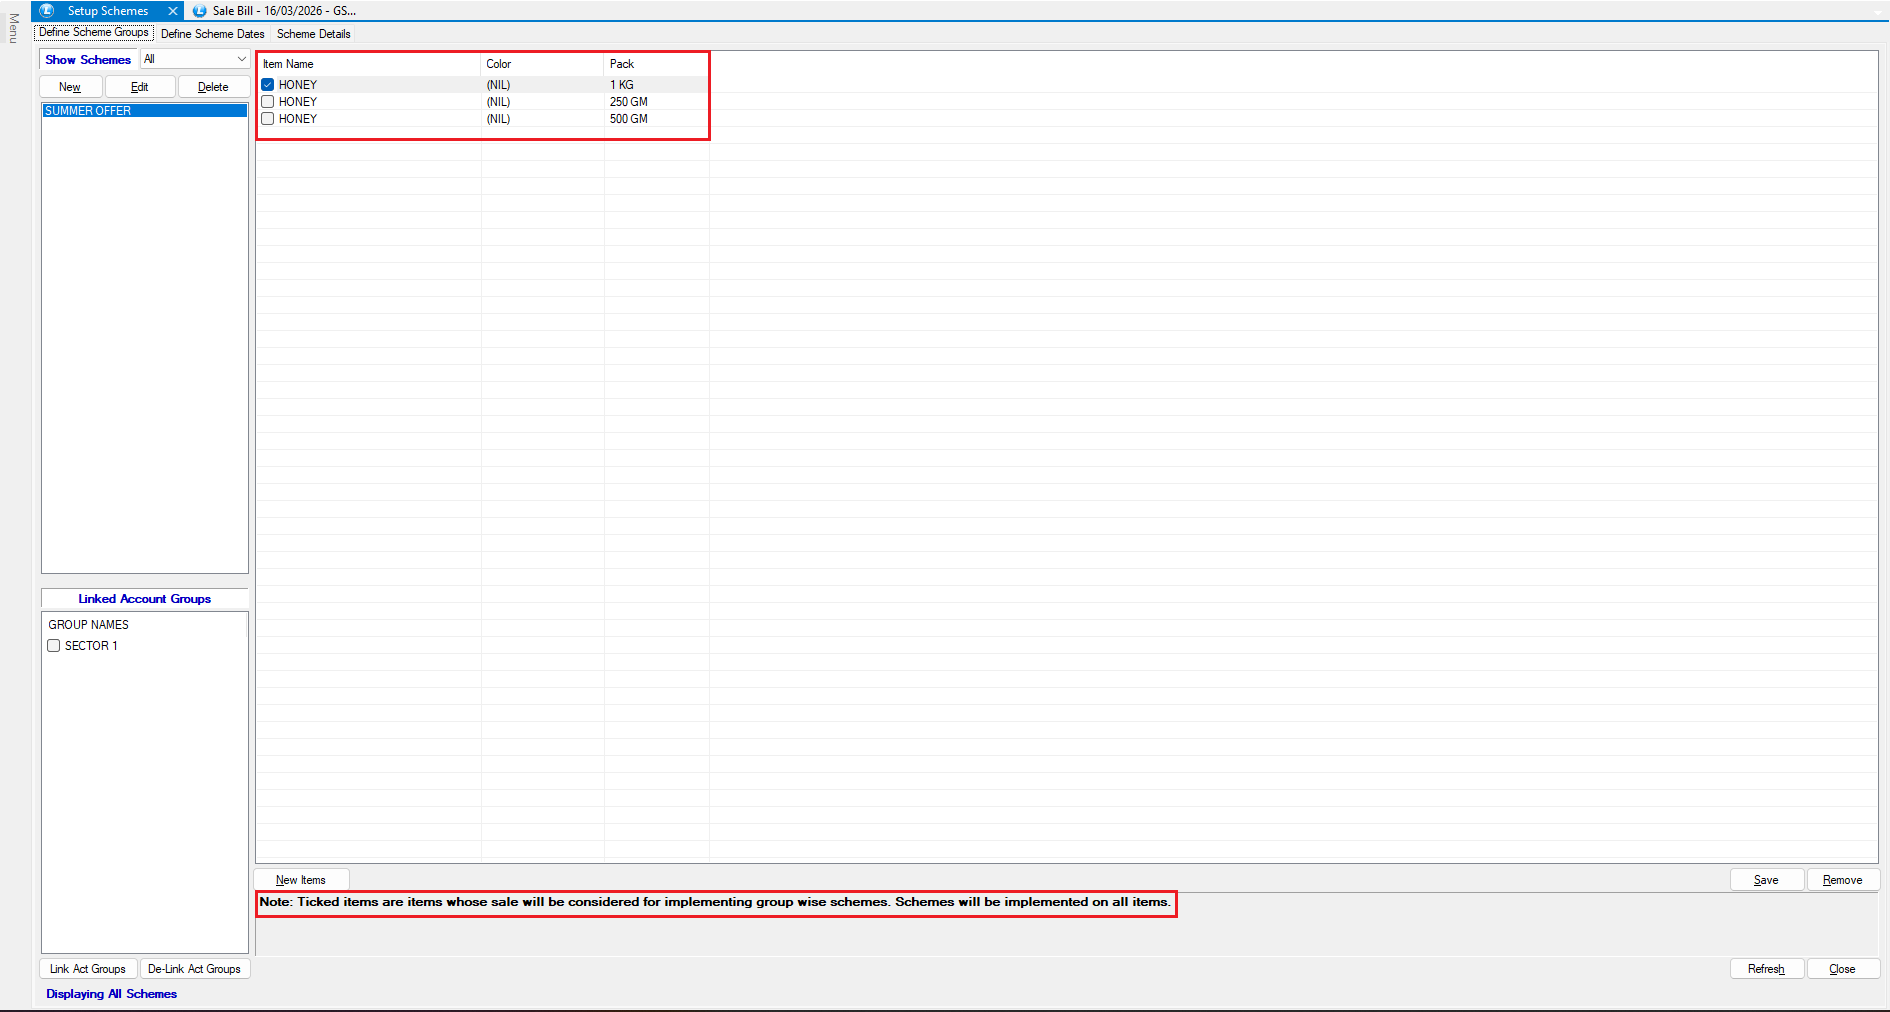Untick the HONEY 1 KG checkbox

tap(268, 85)
